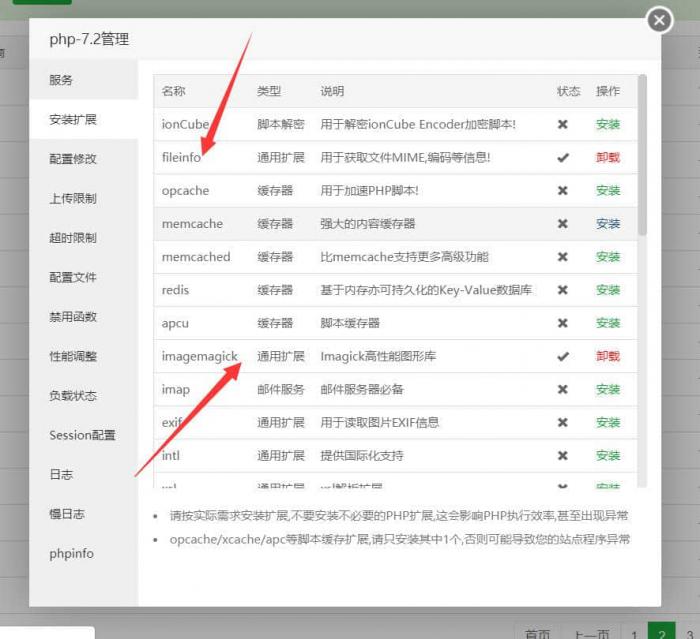
Task: Open the 性能调整 tab
Action: coord(73,356)
